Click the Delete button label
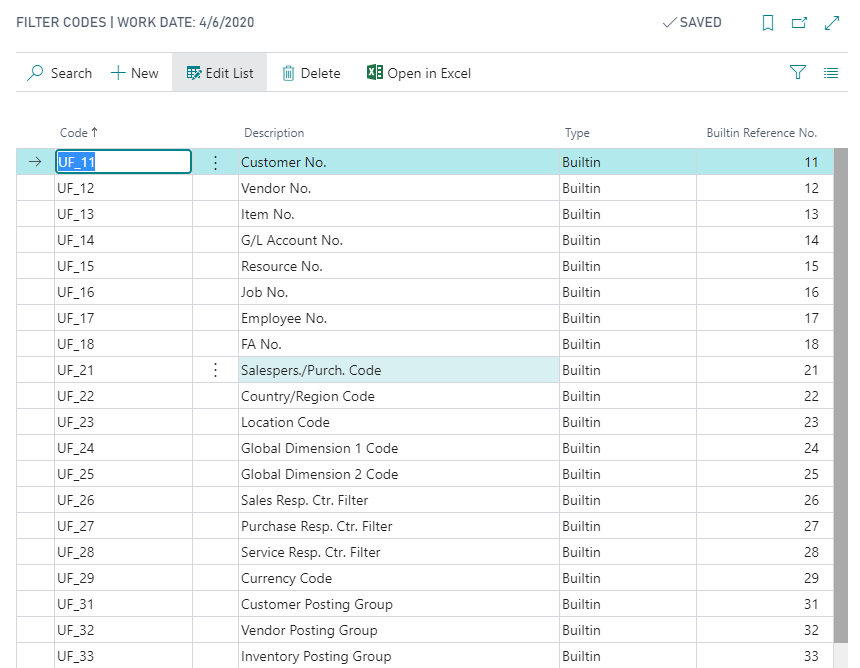 pyautogui.click(x=320, y=73)
